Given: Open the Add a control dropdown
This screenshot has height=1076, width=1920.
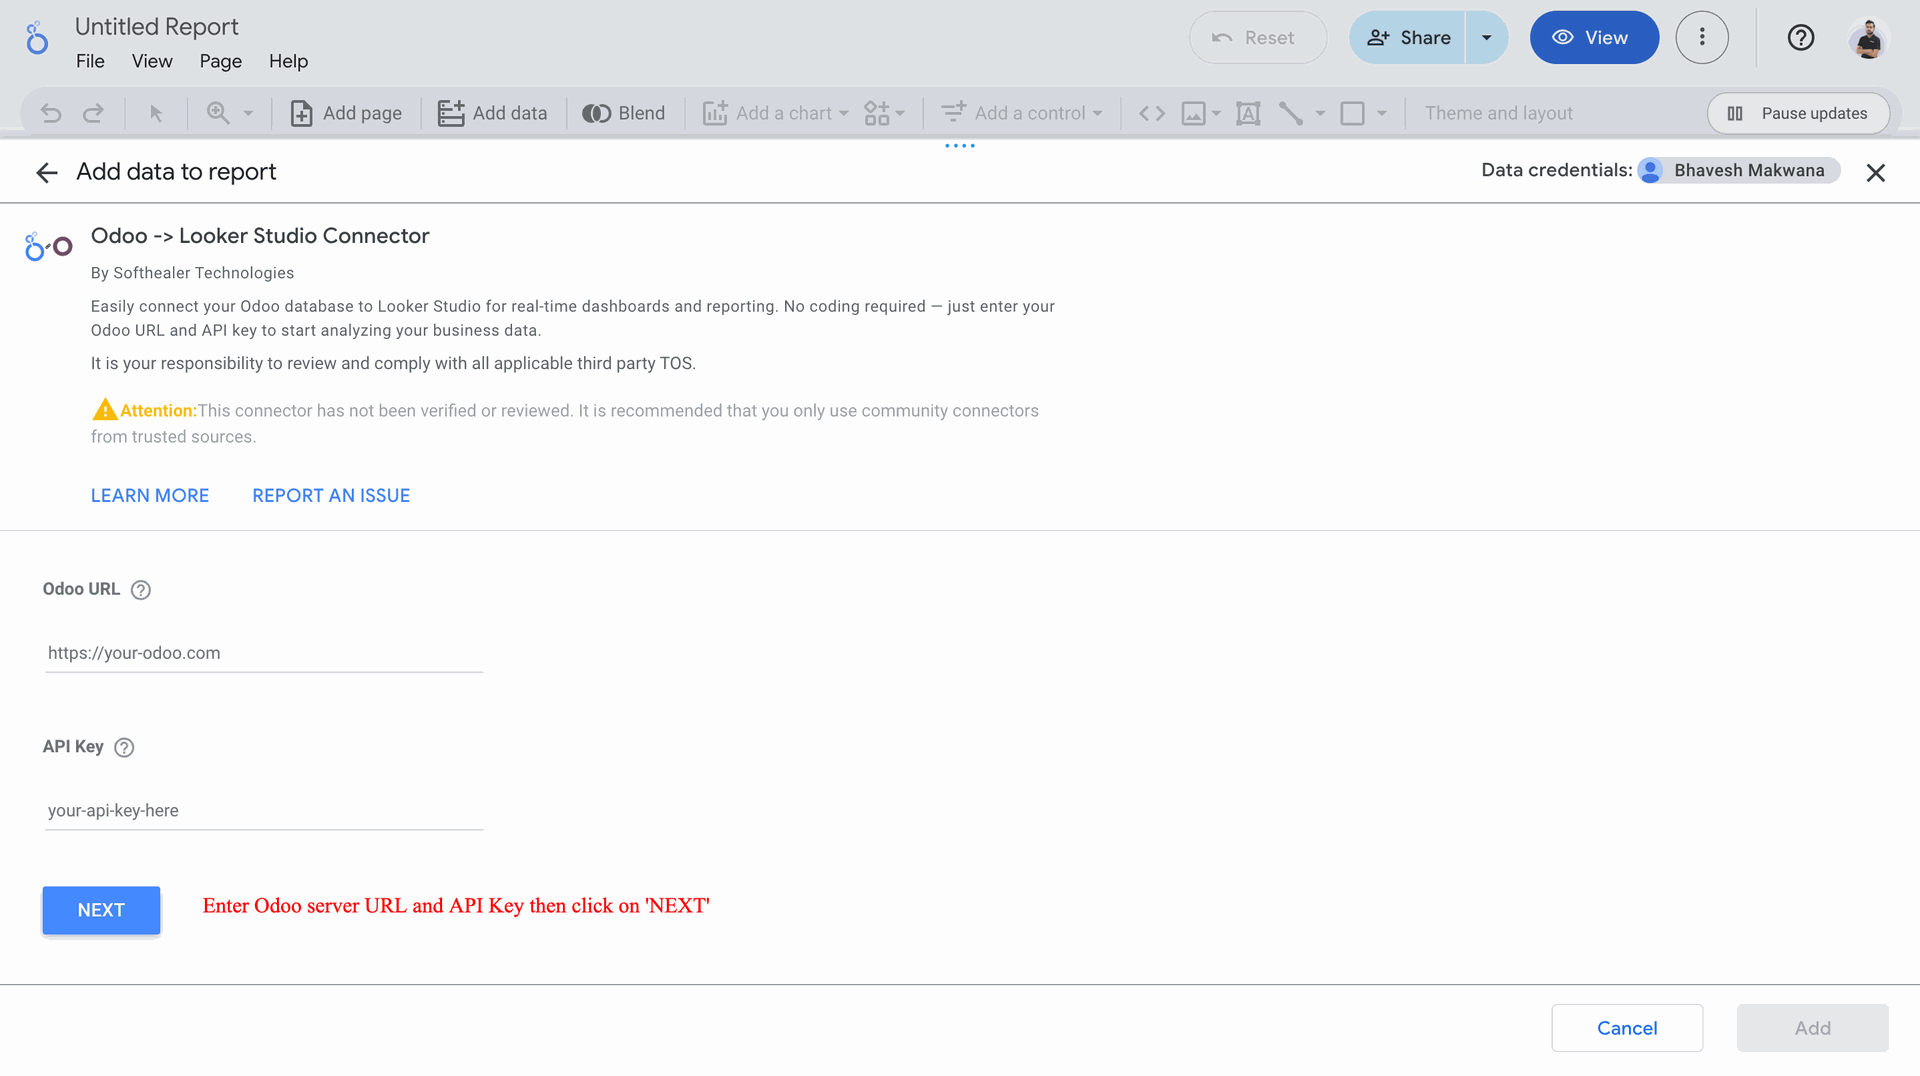Looking at the screenshot, I should [1021, 113].
